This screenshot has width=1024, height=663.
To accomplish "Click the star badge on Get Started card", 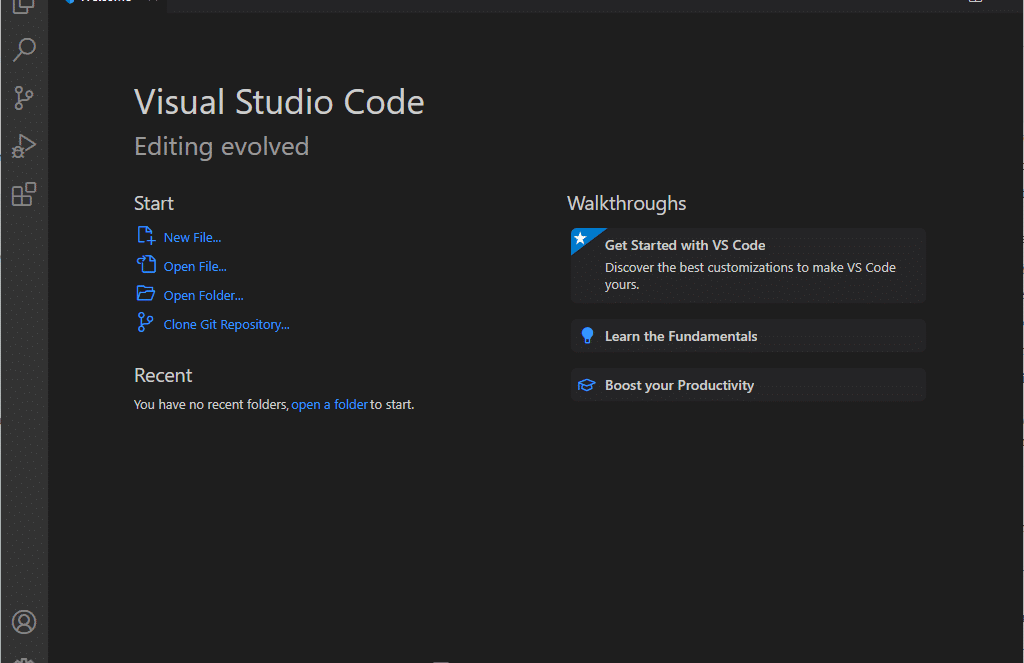I will (580, 238).
